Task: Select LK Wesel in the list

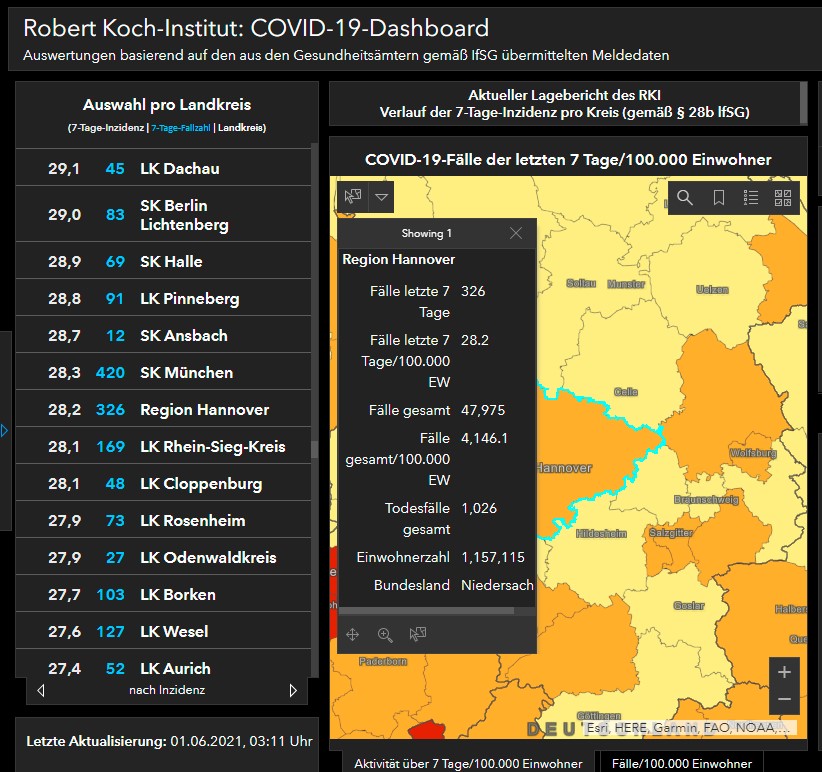Action: click(163, 631)
